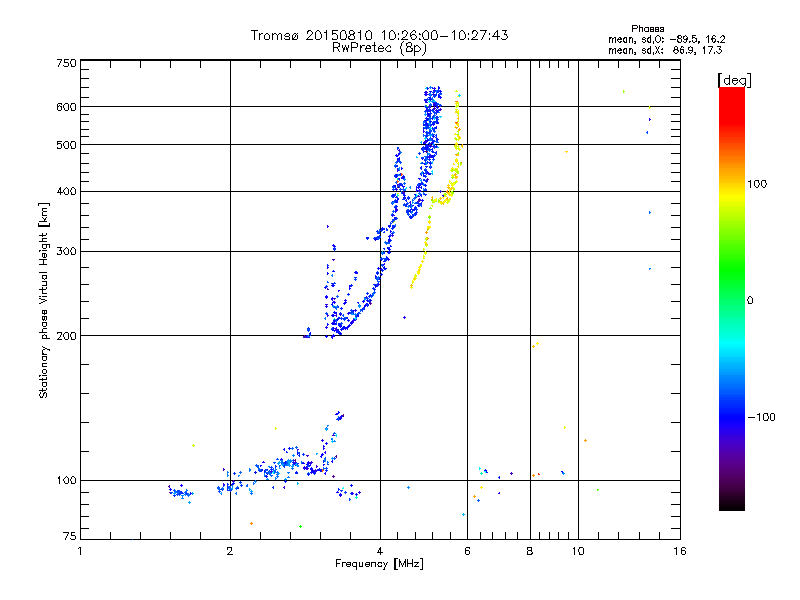Click x-axis tick label '16'

(x=680, y=551)
